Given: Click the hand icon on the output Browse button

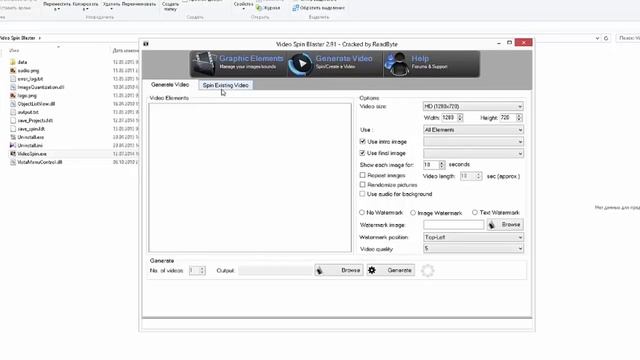Looking at the screenshot, I should (x=320, y=270).
